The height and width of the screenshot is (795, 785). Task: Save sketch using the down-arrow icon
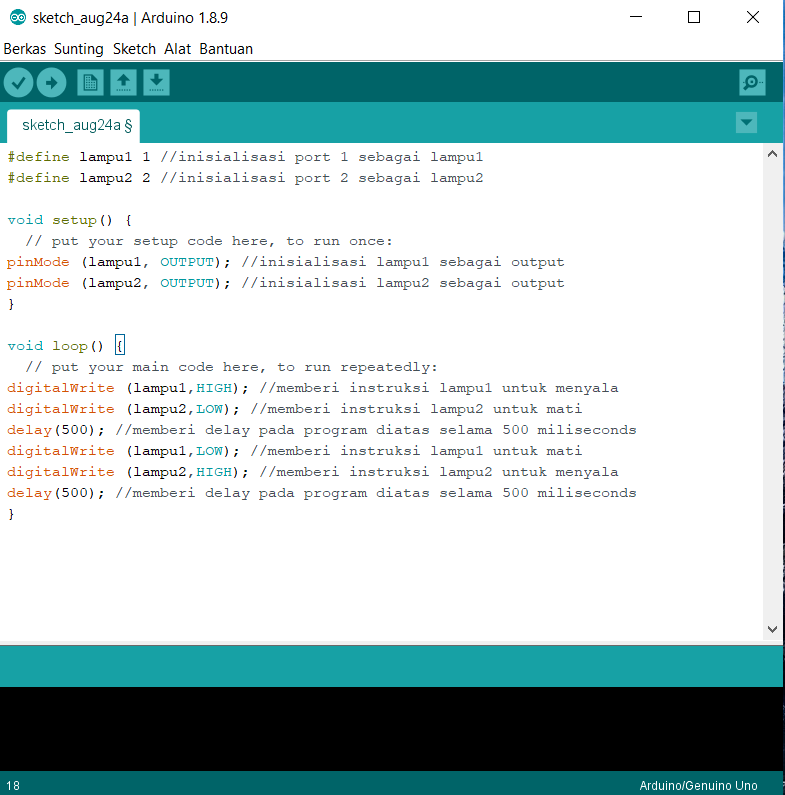click(156, 82)
